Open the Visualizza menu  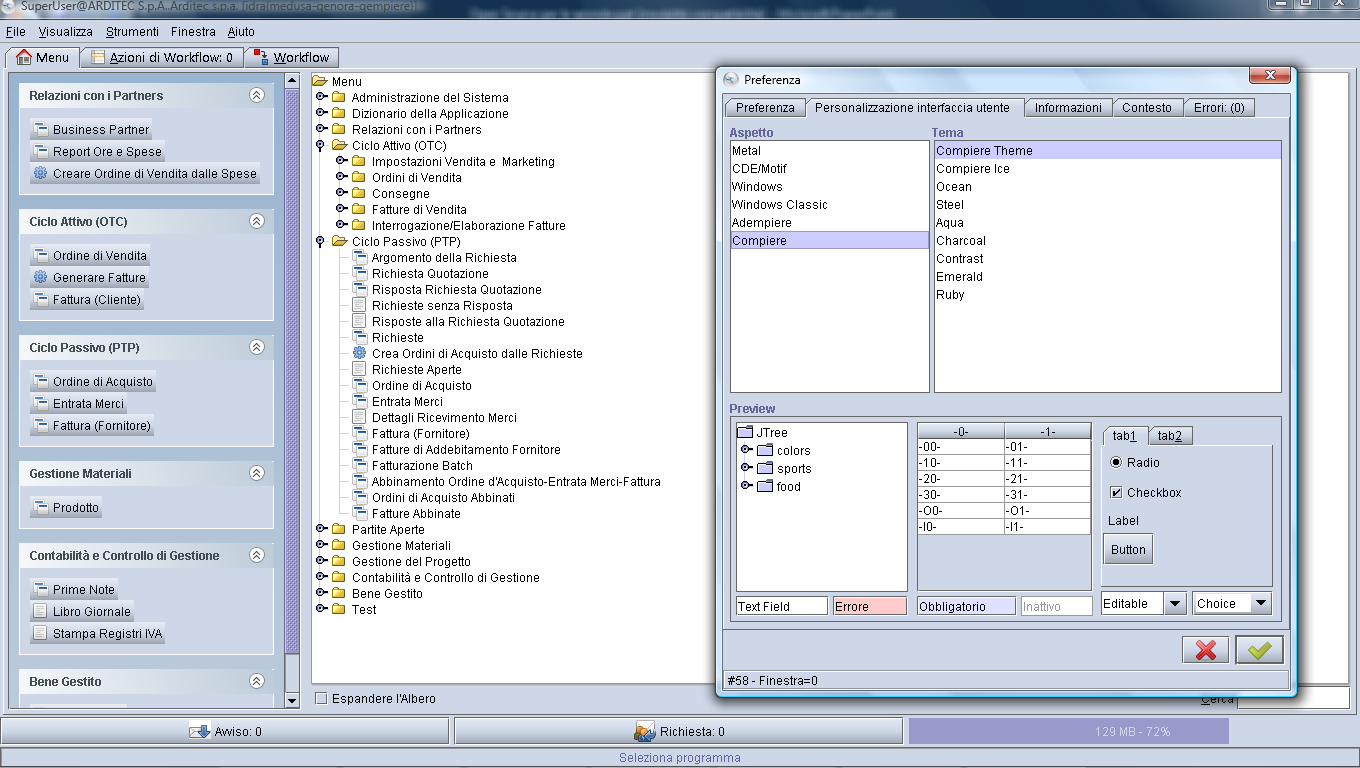tap(65, 32)
